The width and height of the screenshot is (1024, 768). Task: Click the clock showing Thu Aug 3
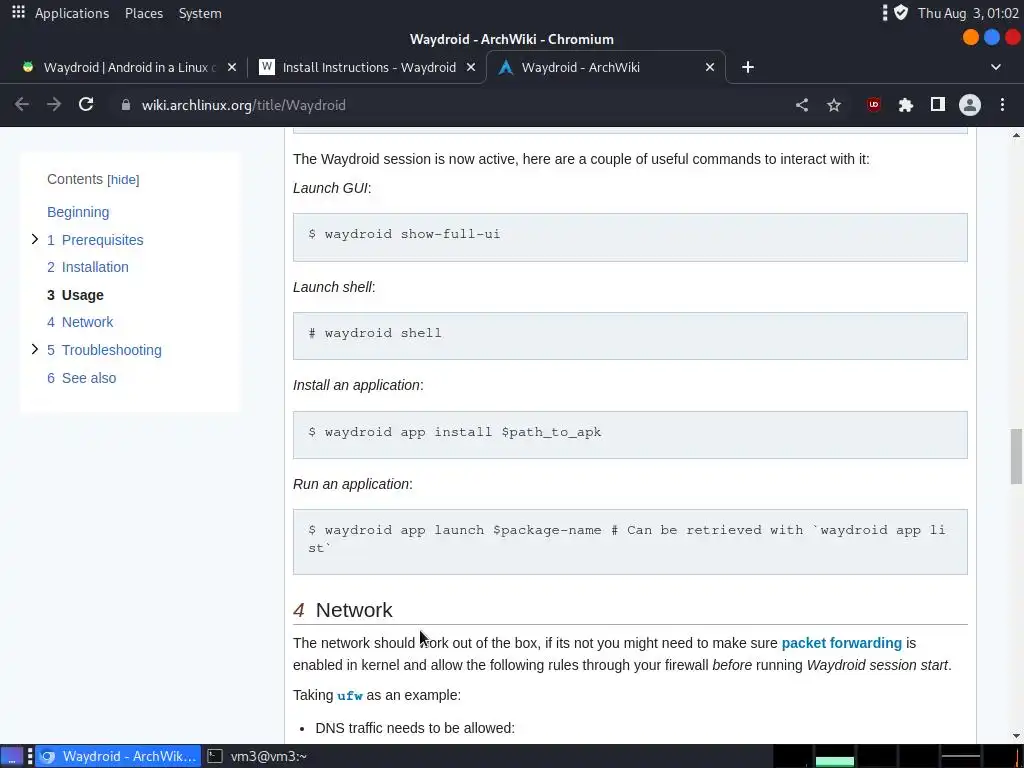[x=968, y=13]
